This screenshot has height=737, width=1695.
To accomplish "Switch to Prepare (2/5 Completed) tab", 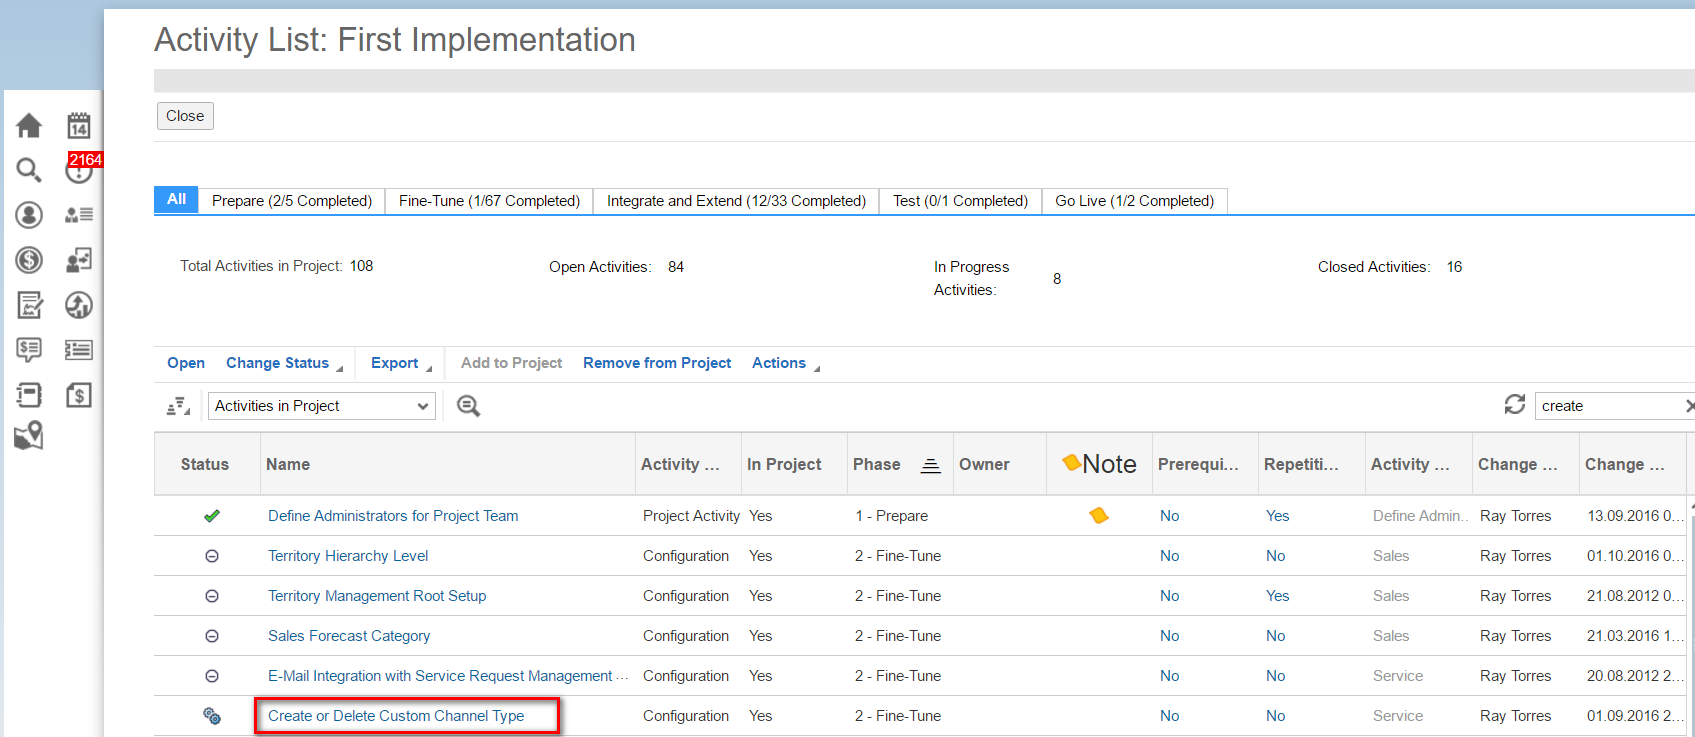I will [x=292, y=201].
